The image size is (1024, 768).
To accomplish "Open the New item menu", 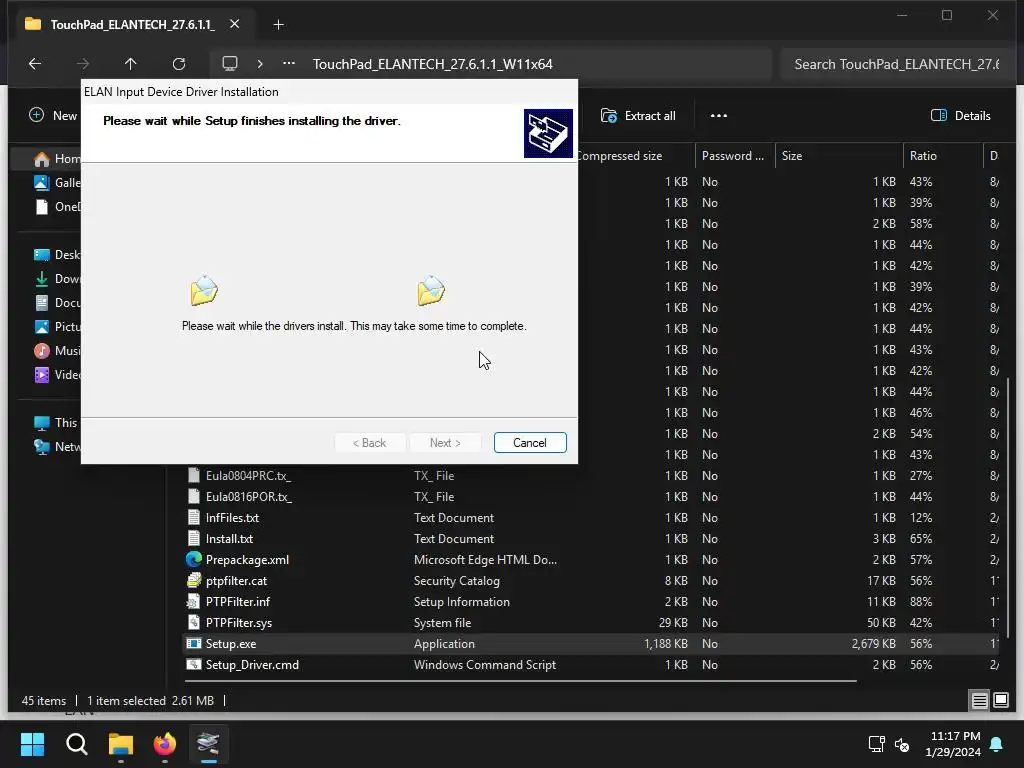I will click(x=54, y=116).
